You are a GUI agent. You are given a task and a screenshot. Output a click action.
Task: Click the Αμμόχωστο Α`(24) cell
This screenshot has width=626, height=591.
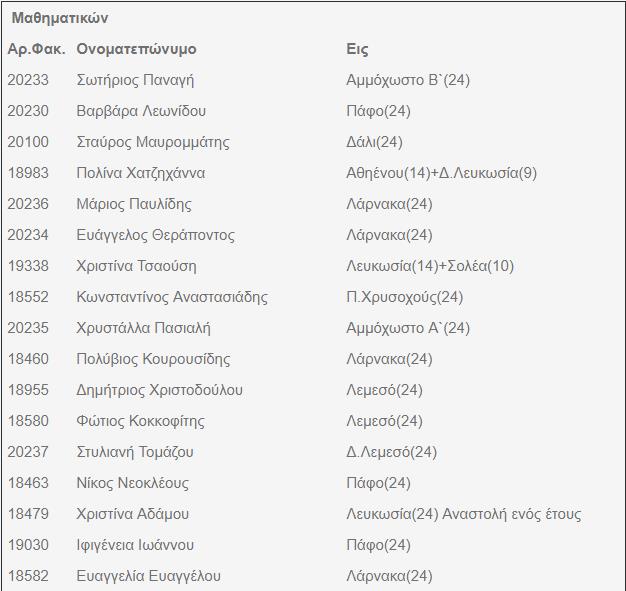coord(408,328)
